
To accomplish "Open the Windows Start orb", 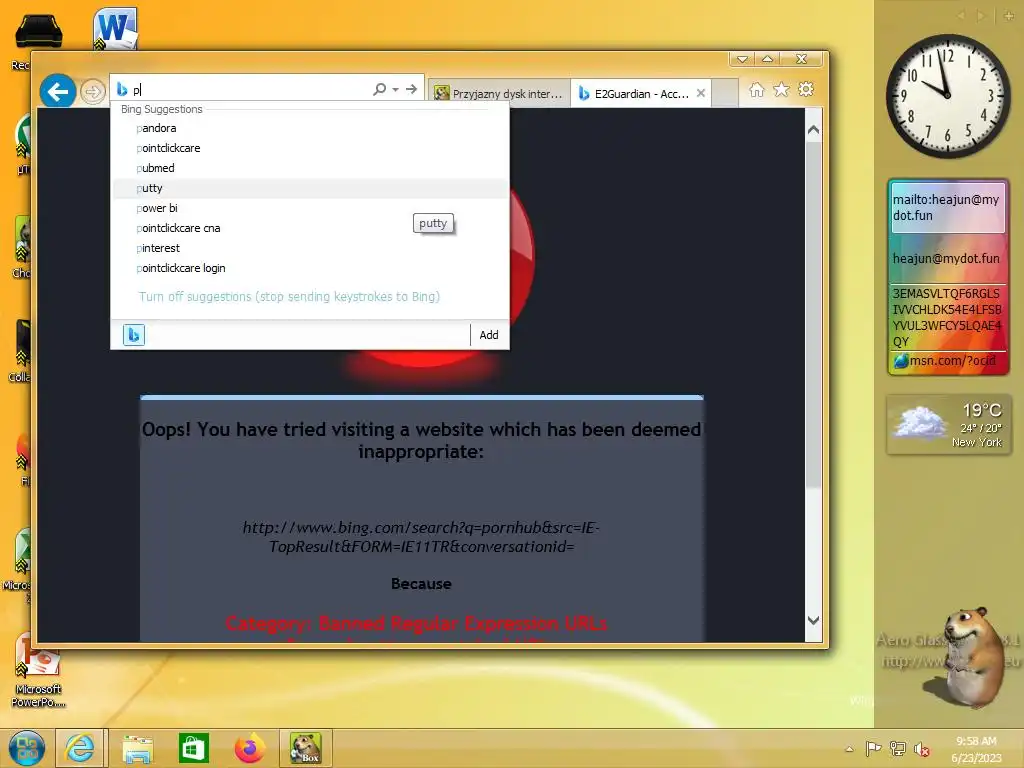I will (x=27, y=748).
